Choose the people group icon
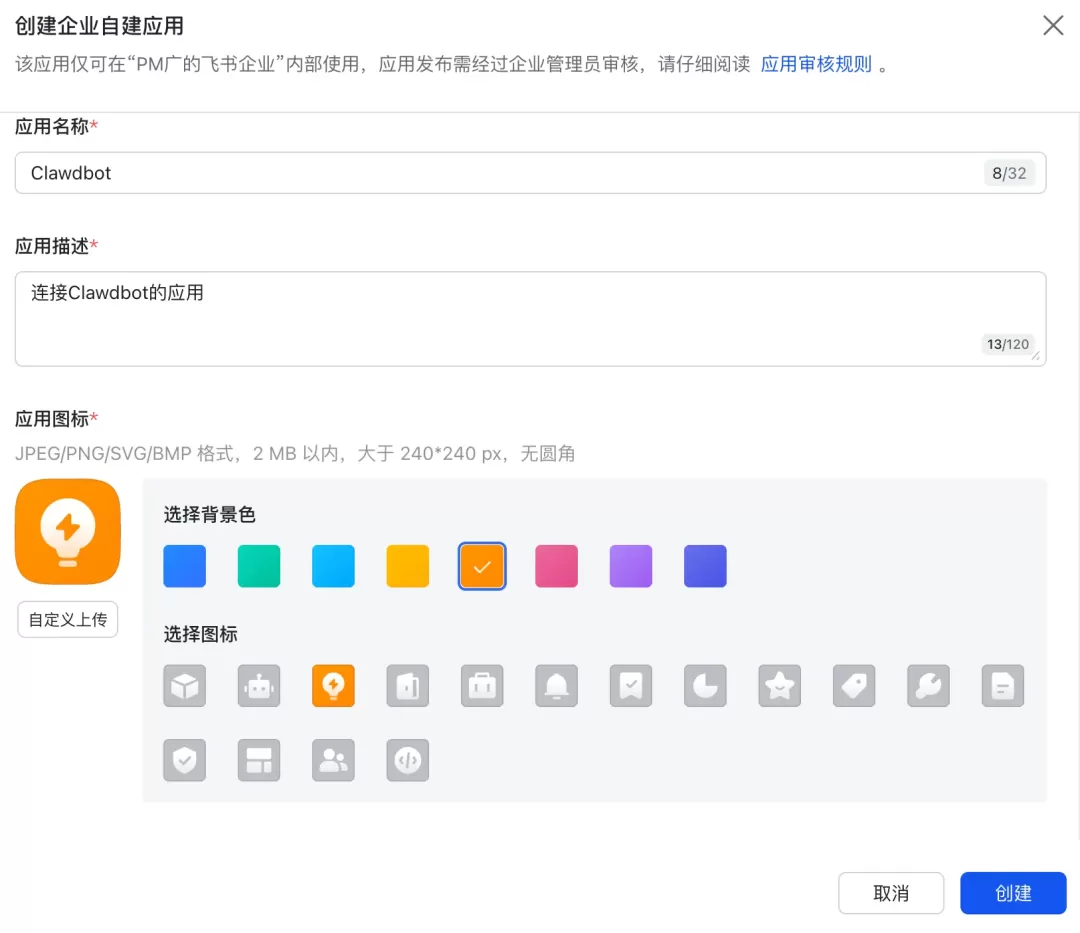The height and width of the screenshot is (933, 1080). point(333,760)
